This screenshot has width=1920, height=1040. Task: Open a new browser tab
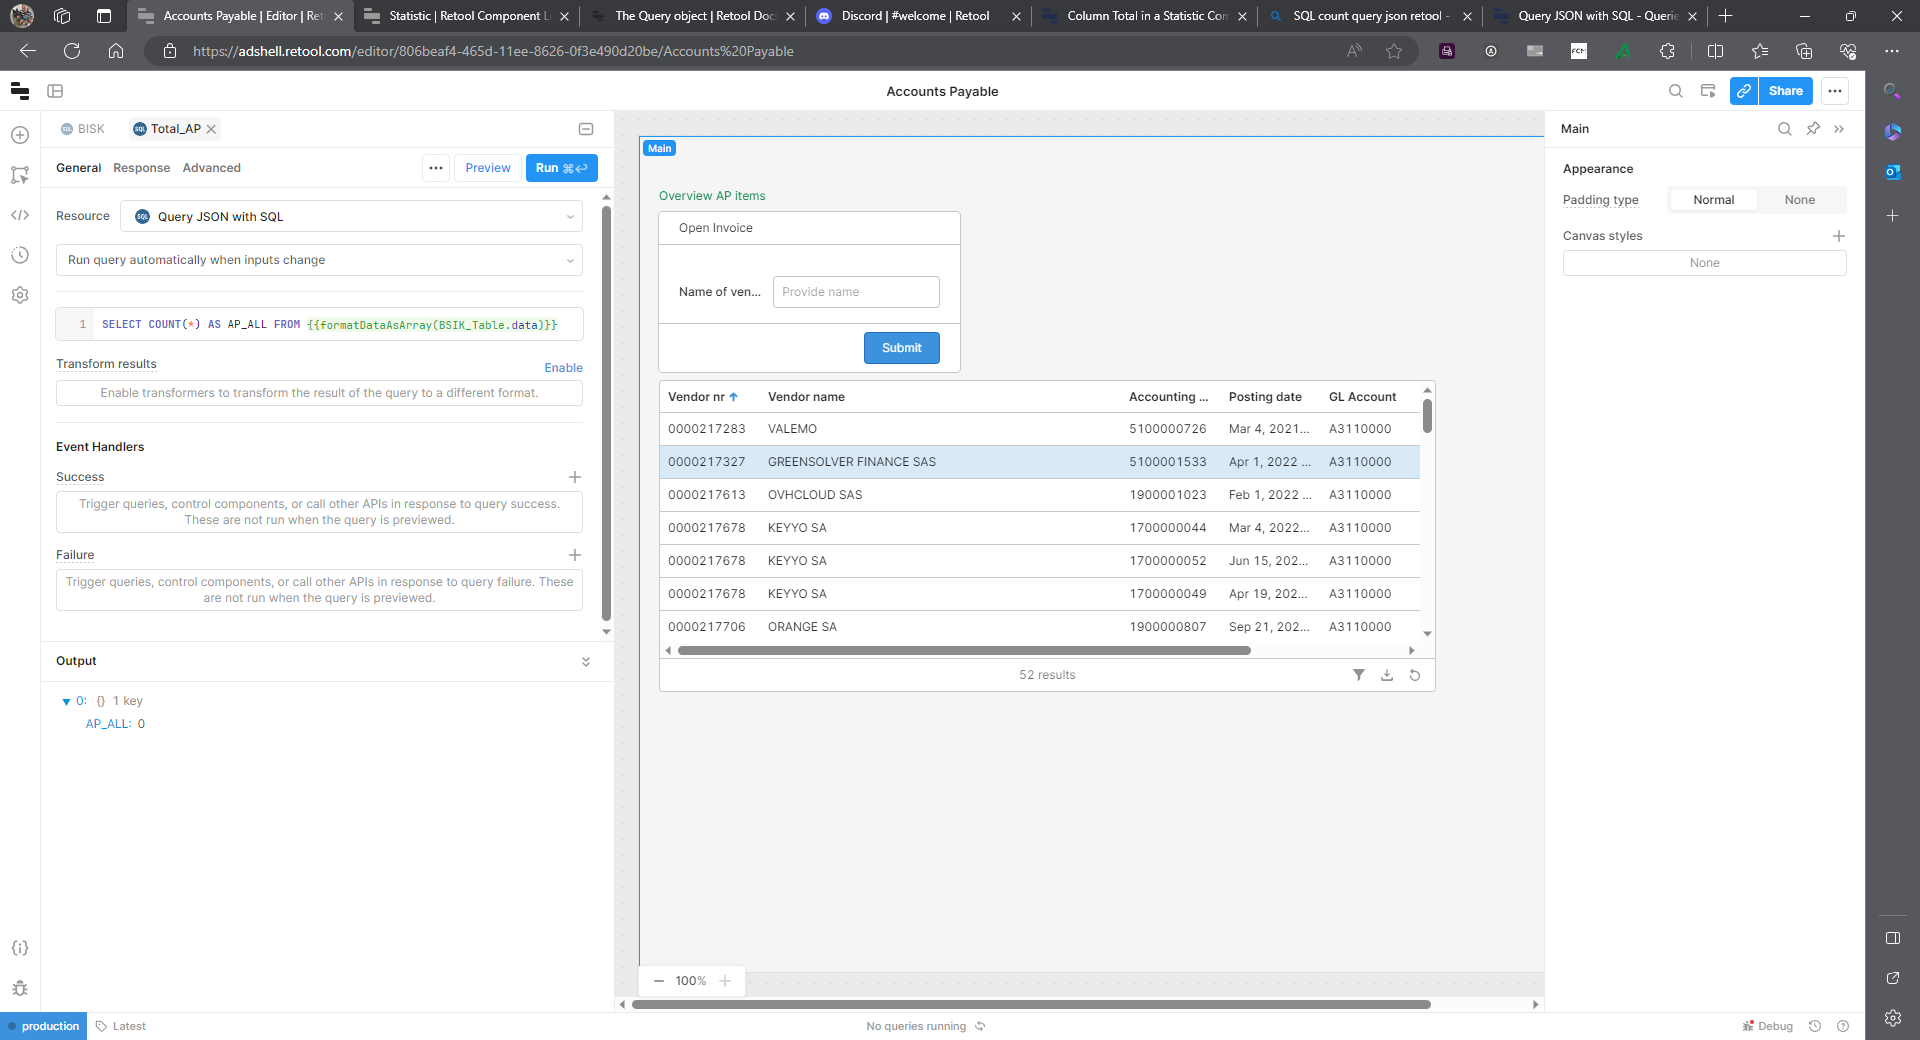[x=1726, y=16]
